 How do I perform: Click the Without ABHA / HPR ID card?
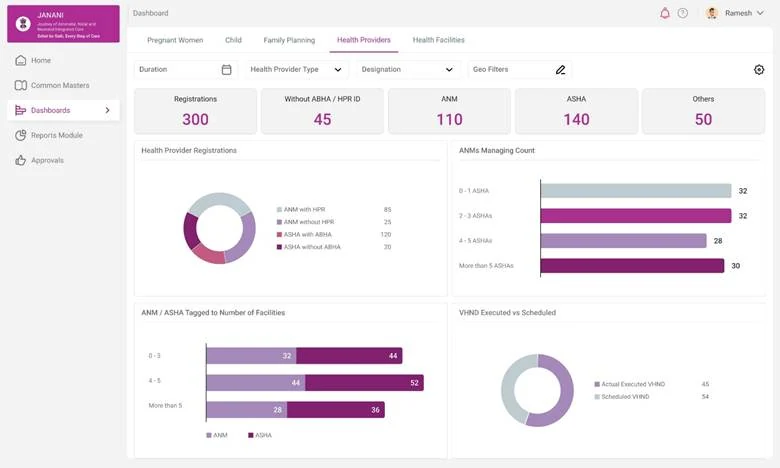[x=322, y=111]
